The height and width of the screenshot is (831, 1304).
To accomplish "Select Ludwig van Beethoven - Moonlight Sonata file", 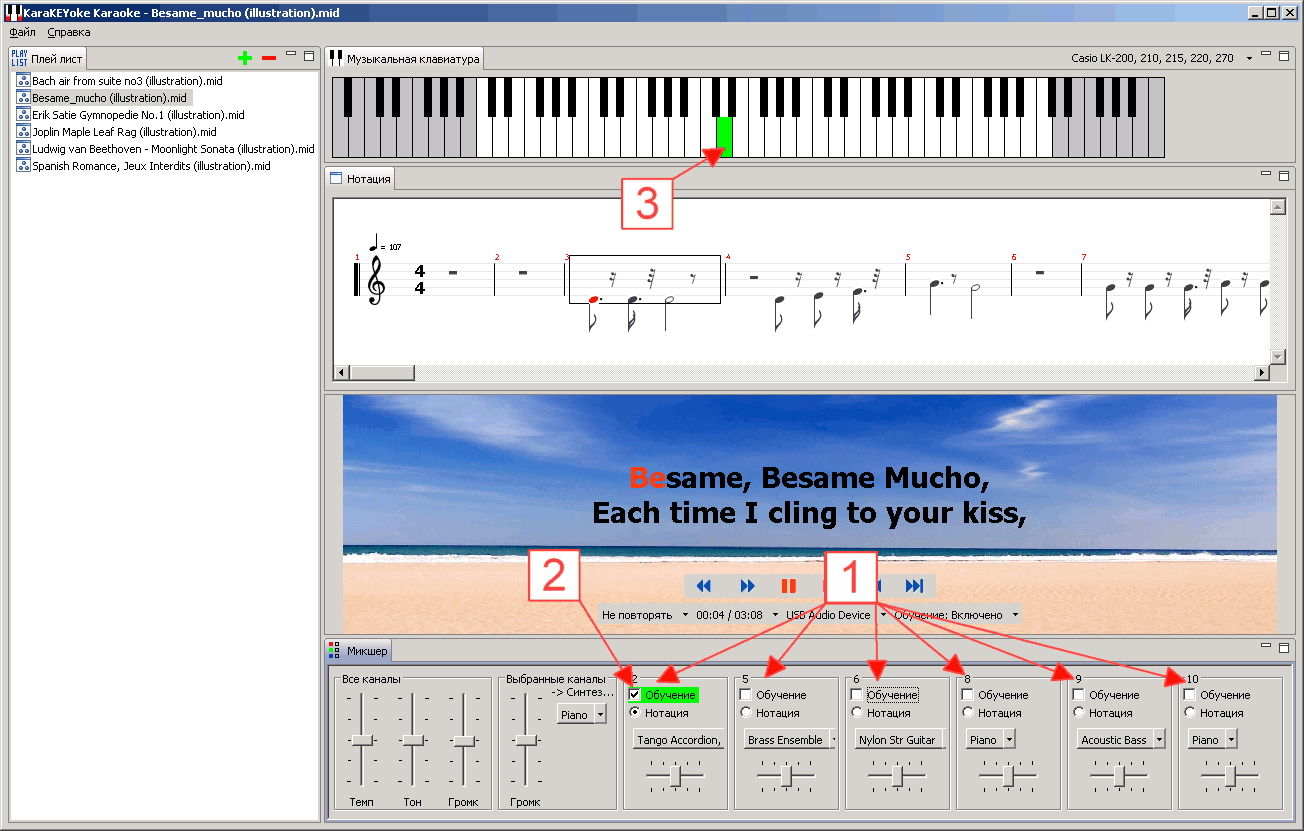I will (173, 149).
